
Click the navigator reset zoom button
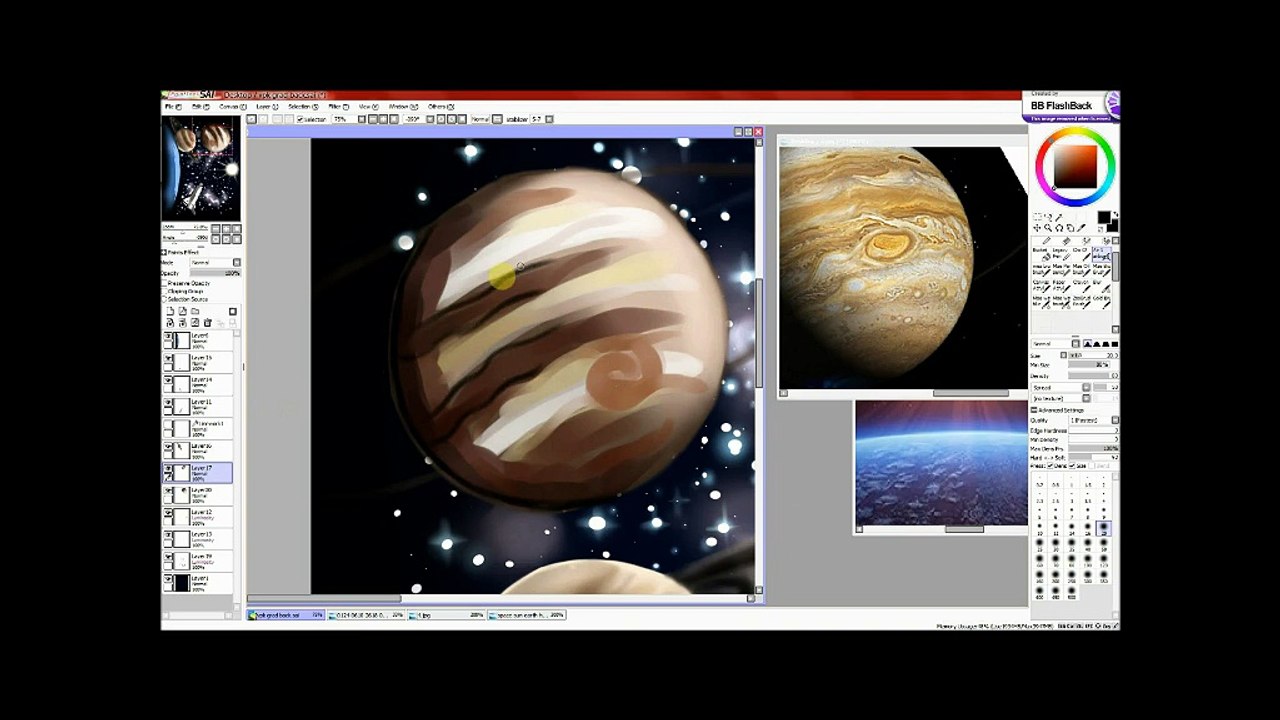[x=237, y=228]
